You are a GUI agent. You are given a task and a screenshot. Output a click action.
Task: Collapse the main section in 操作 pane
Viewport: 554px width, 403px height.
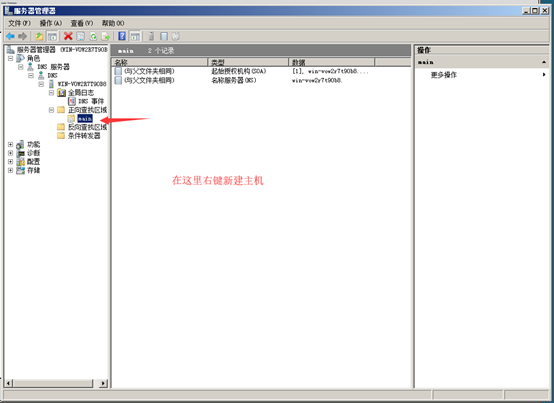tap(544, 62)
